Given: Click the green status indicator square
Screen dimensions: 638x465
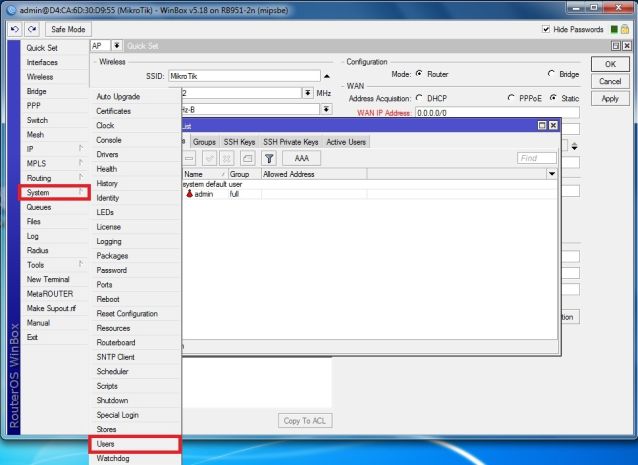Looking at the screenshot, I should pos(614,29).
